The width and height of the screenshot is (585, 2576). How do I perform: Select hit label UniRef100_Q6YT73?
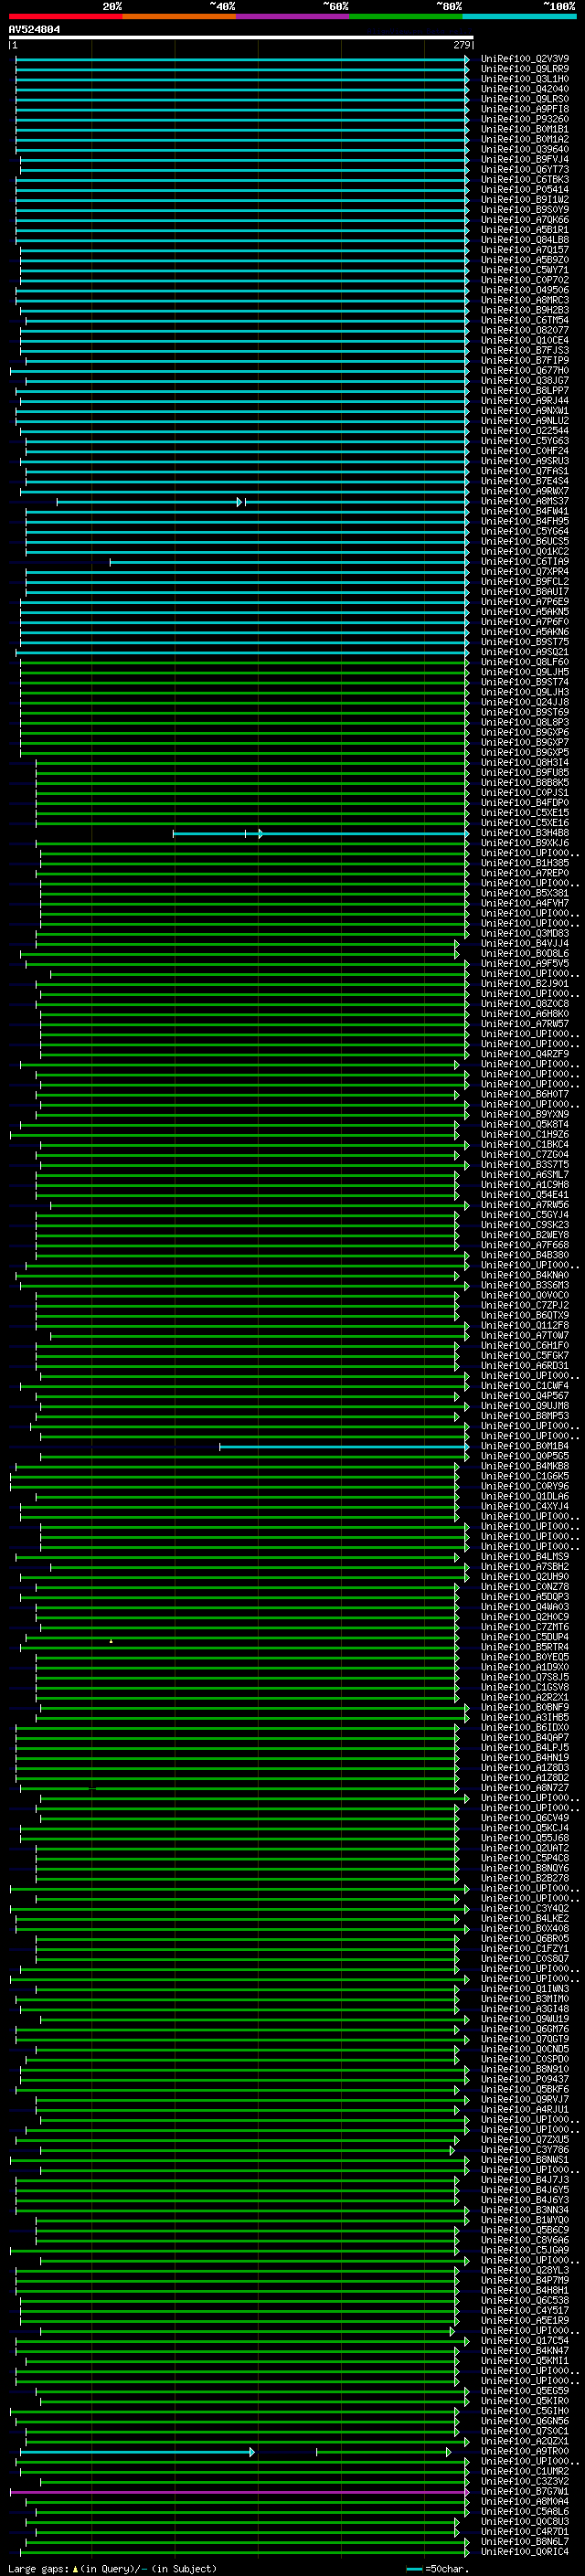pos(525,170)
